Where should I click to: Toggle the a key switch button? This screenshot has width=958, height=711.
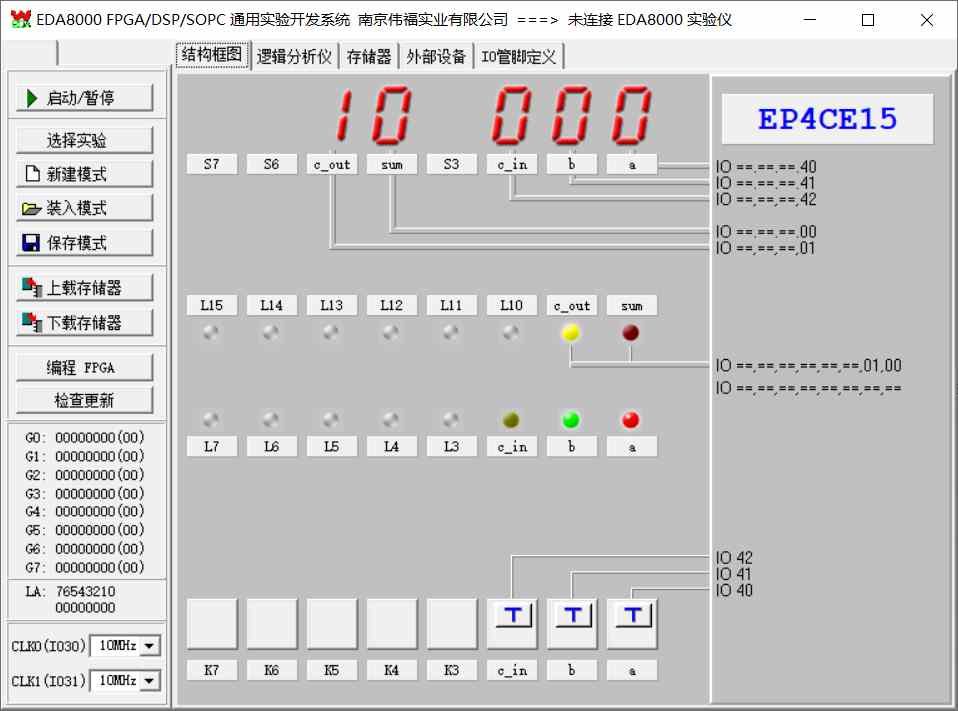(632, 616)
